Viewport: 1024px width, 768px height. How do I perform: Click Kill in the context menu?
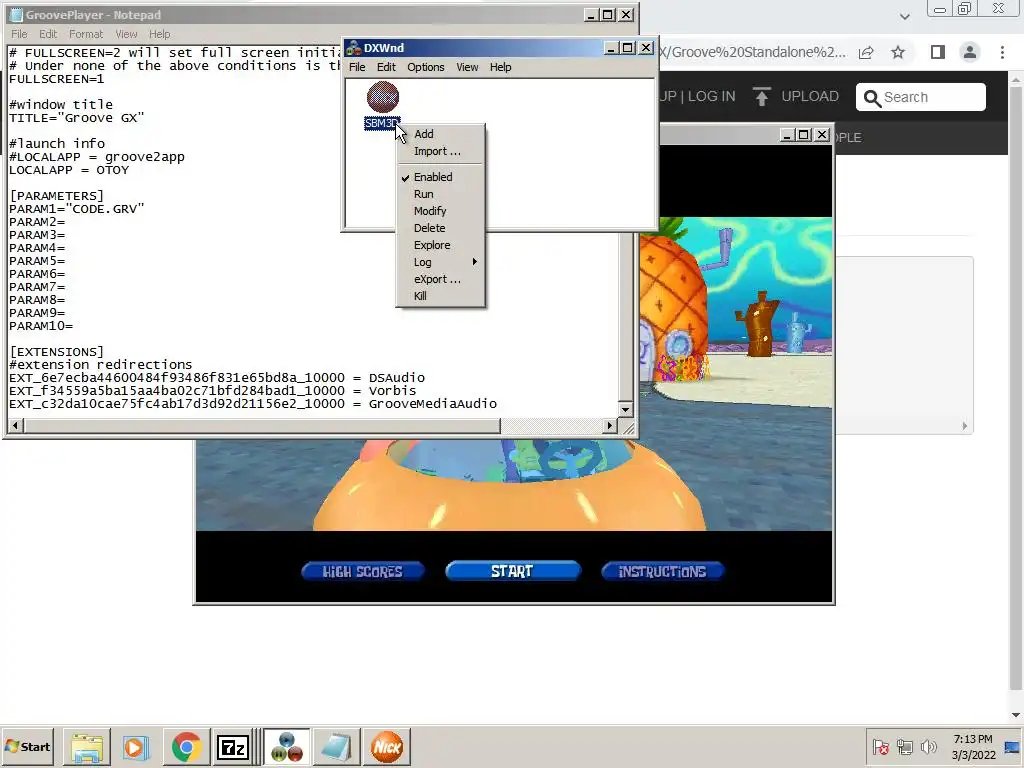coord(420,296)
